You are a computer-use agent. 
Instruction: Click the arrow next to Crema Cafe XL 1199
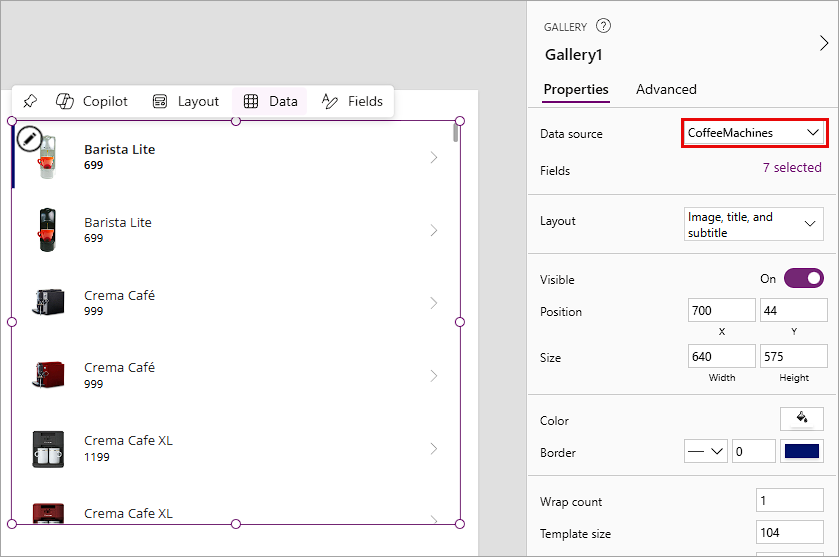click(433, 448)
